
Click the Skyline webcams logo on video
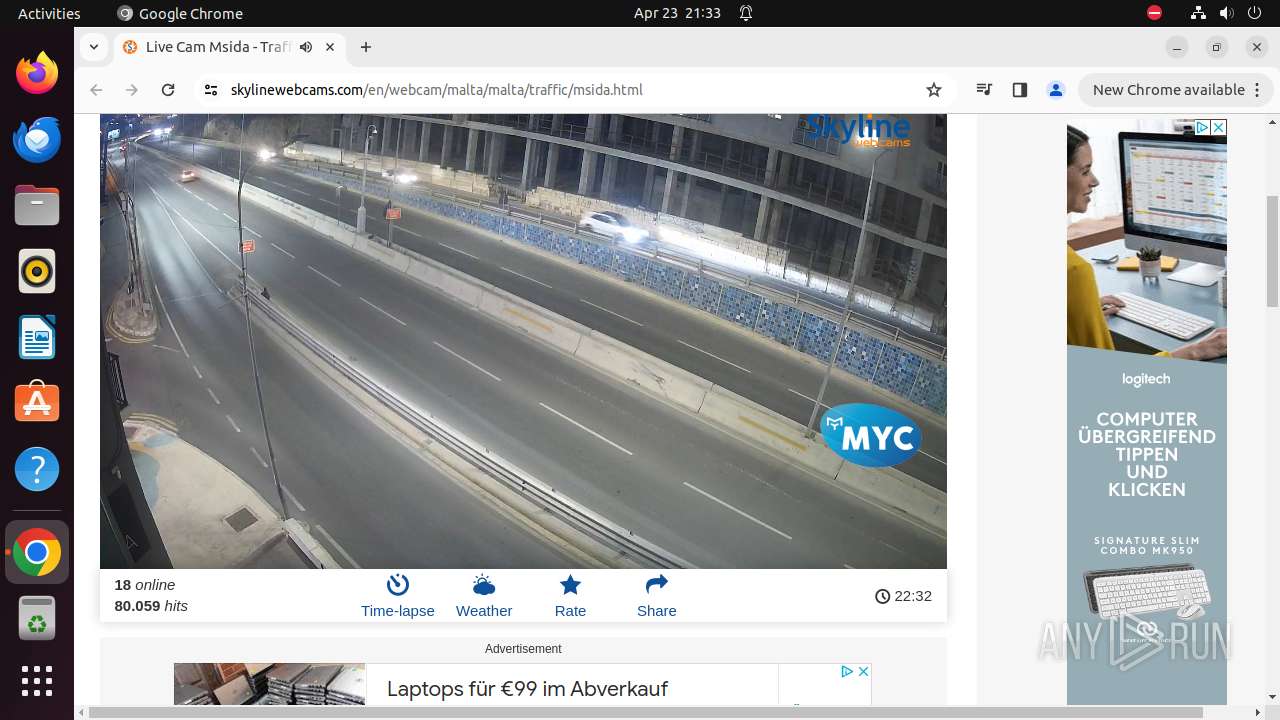858,130
